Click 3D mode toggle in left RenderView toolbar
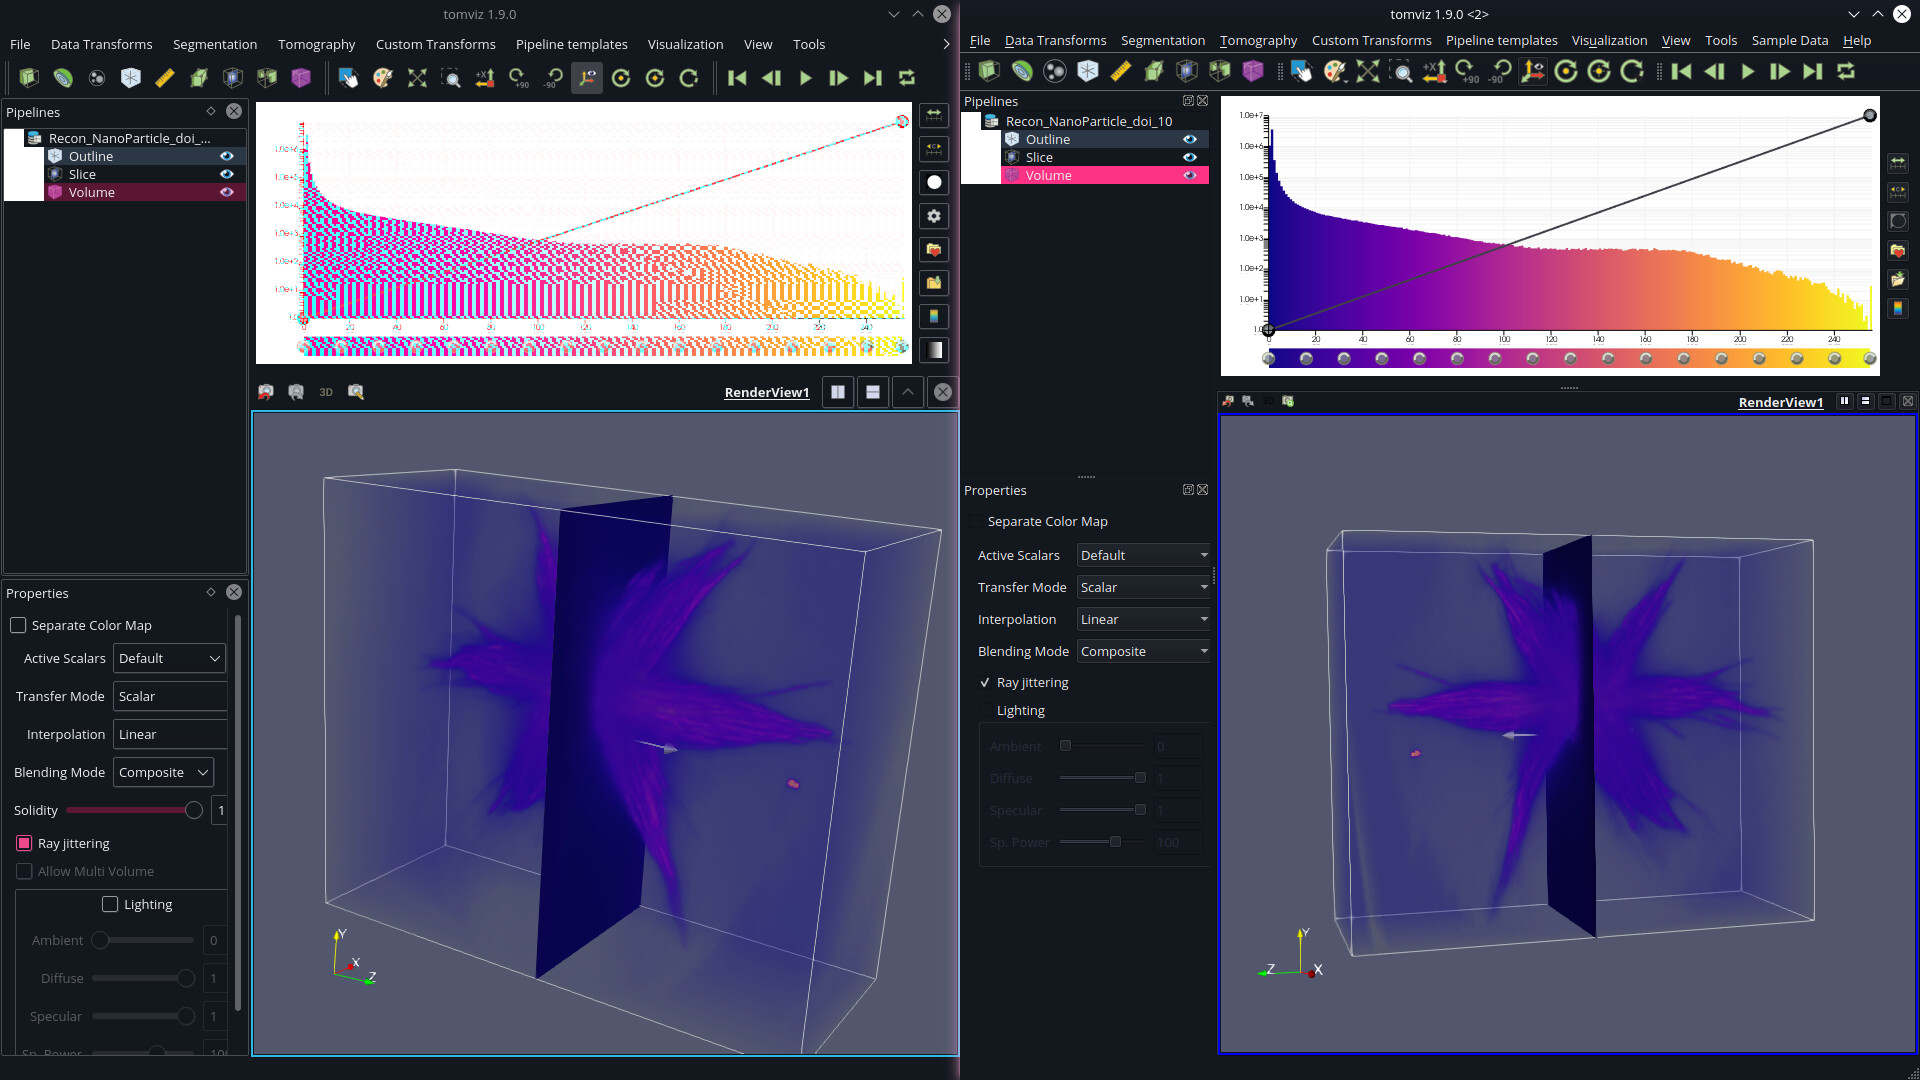The height and width of the screenshot is (1080, 1920). click(326, 392)
